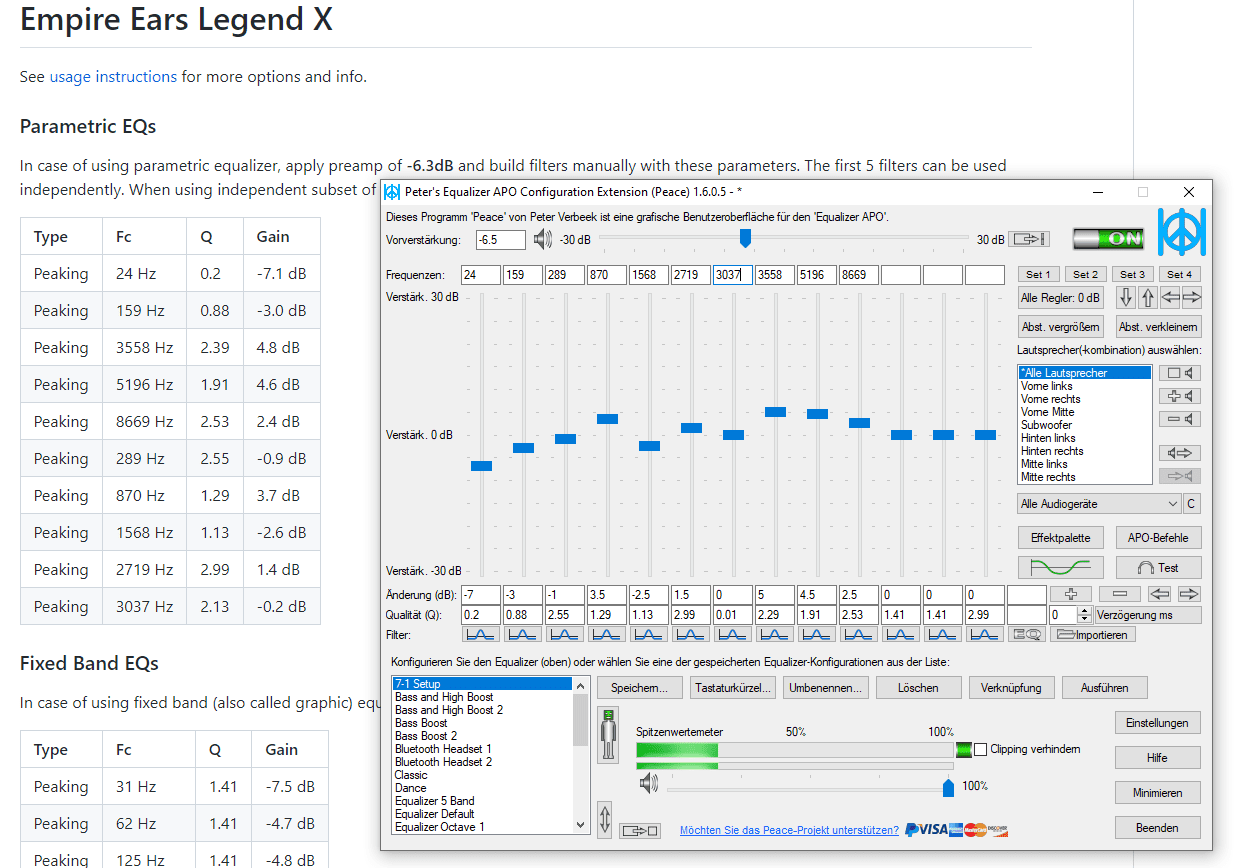
Task: Click the up arrow shift gains button
Action: [1148, 298]
